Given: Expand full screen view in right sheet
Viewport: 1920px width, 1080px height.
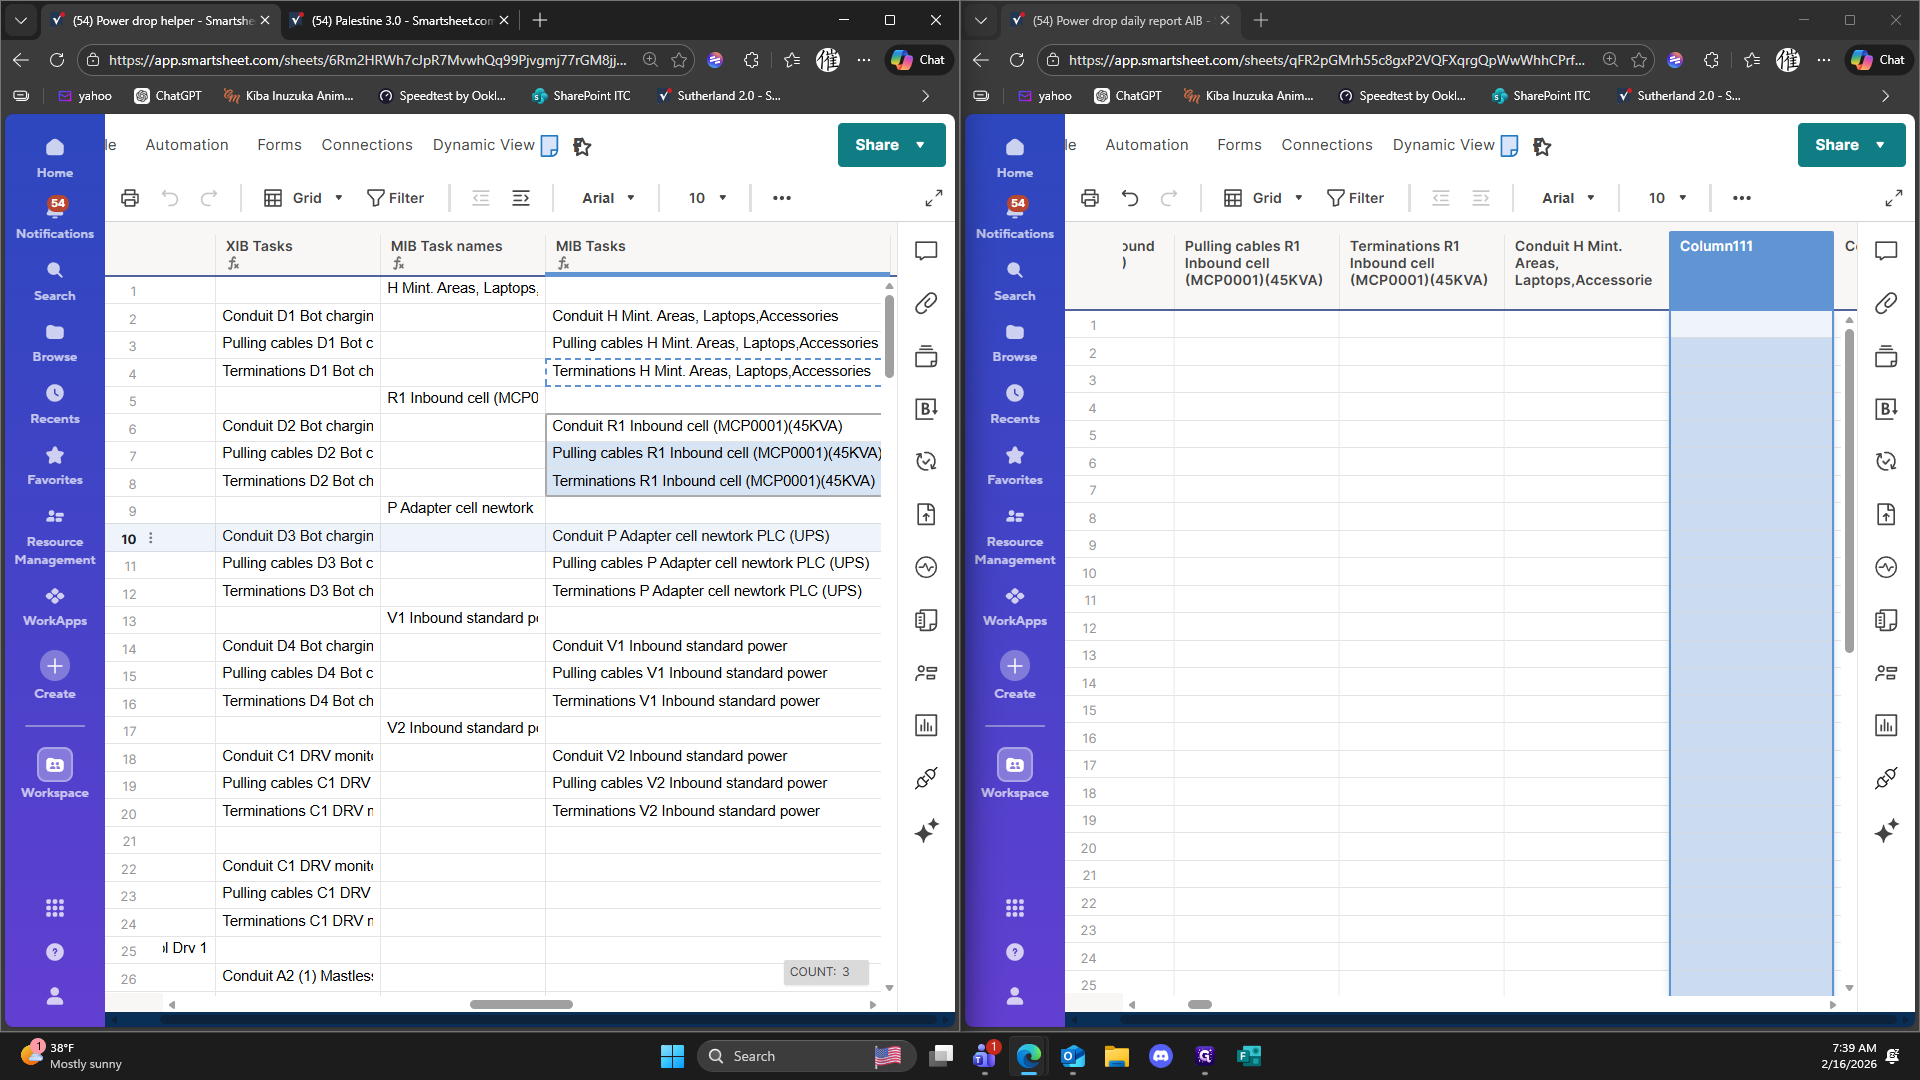Looking at the screenshot, I should pyautogui.click(x=1894, y=198).
